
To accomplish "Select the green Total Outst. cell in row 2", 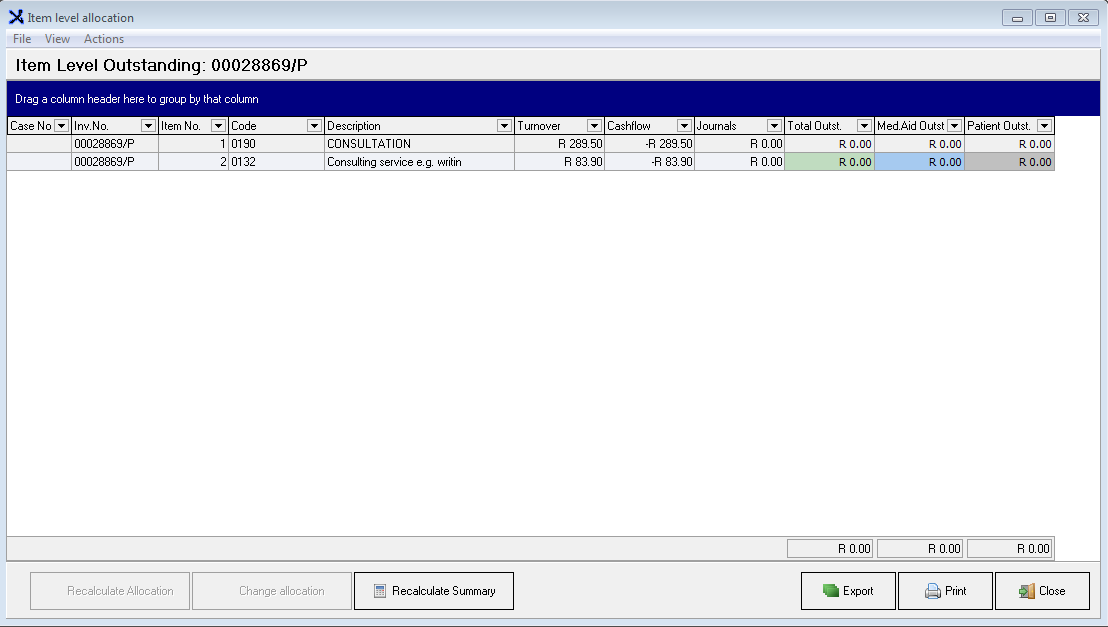I will [x=829, y=162].
